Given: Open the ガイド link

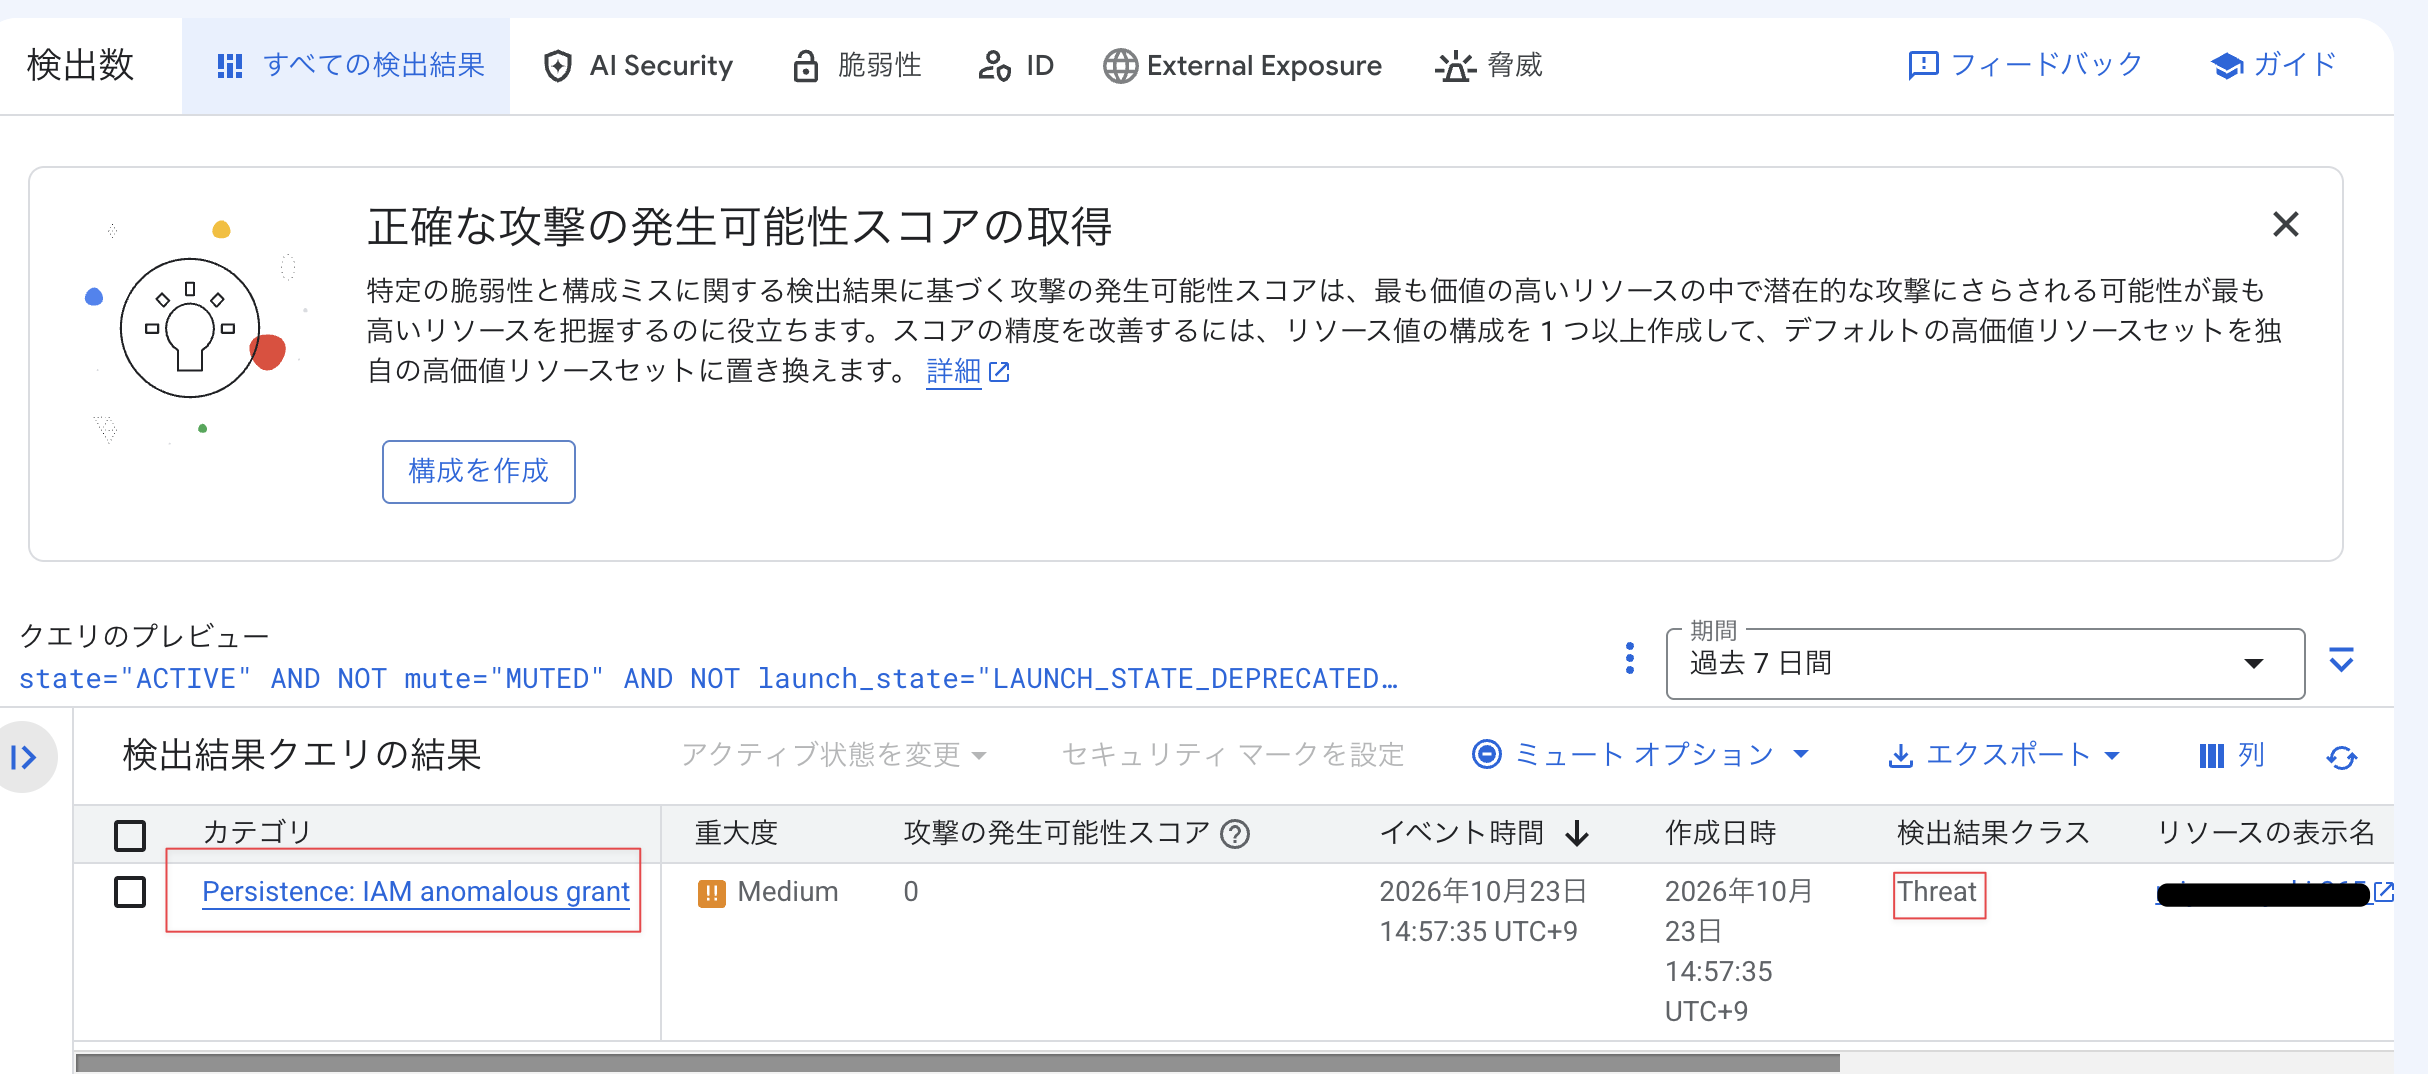Looking at the screenshot, I should [x=2273, y=65].
